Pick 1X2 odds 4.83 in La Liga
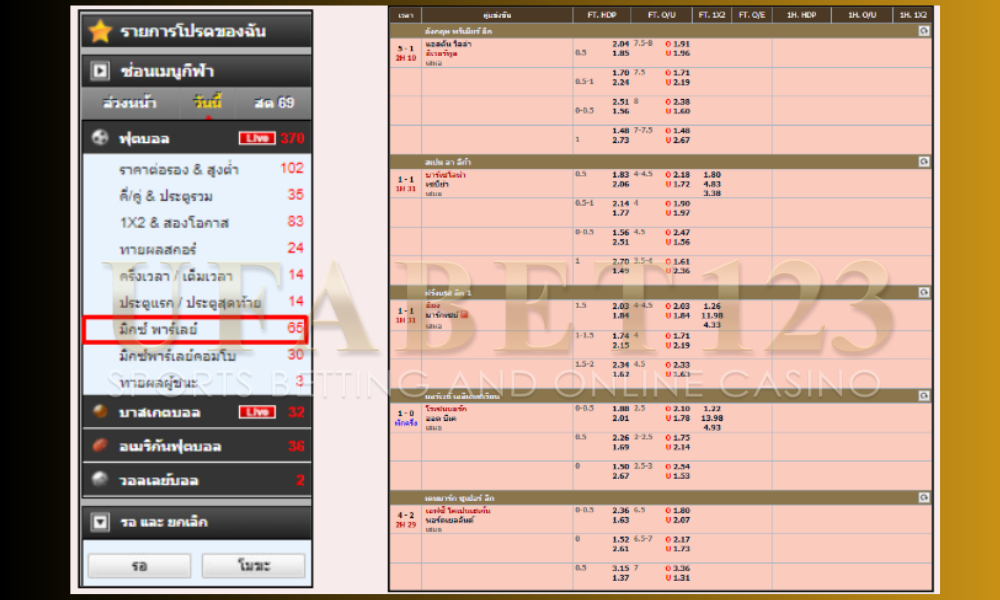1000x600 pixels. (x=712, y=184)
